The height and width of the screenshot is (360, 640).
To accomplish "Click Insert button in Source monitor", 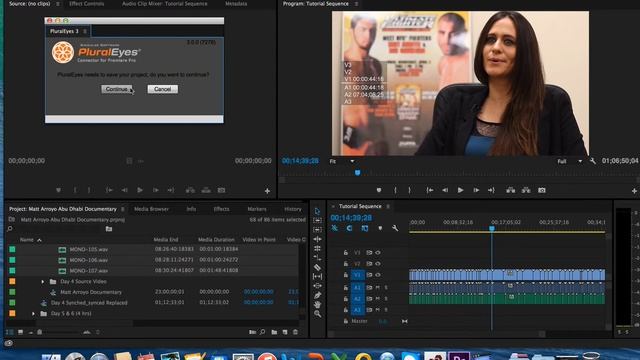I will coord(190,190).
